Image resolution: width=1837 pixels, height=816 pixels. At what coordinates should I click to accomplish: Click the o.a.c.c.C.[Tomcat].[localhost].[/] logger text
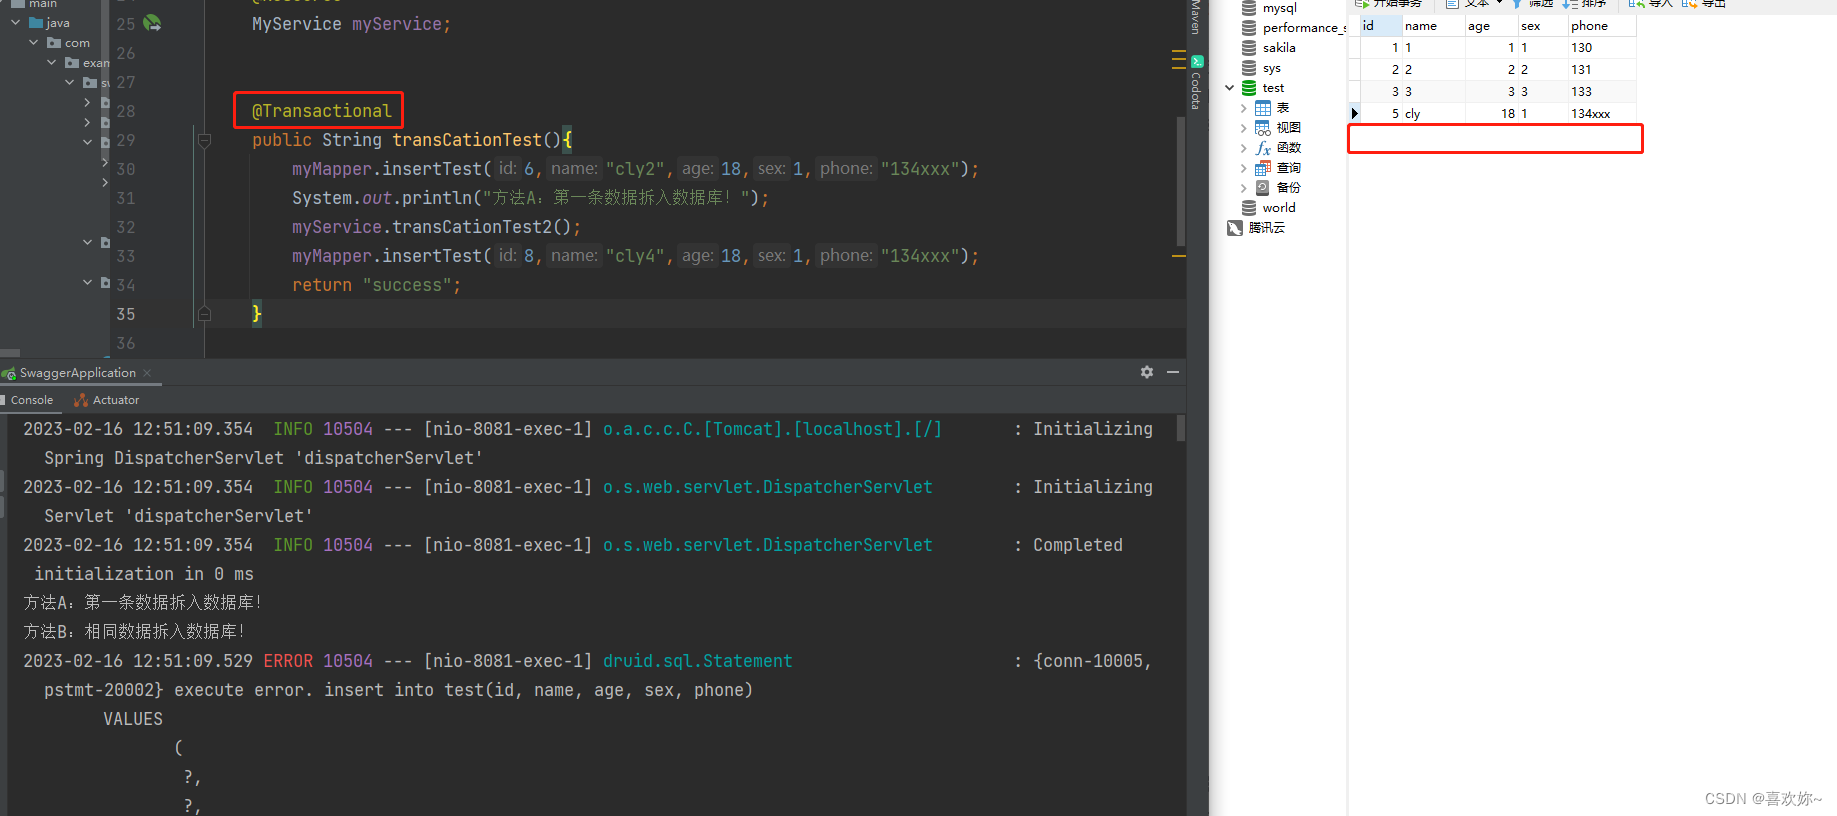(772, 429)
